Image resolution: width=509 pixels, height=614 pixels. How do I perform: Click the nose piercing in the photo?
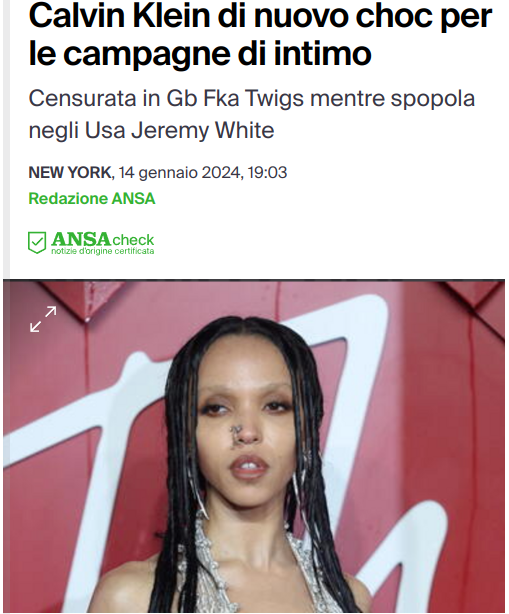tap(236, 430)
